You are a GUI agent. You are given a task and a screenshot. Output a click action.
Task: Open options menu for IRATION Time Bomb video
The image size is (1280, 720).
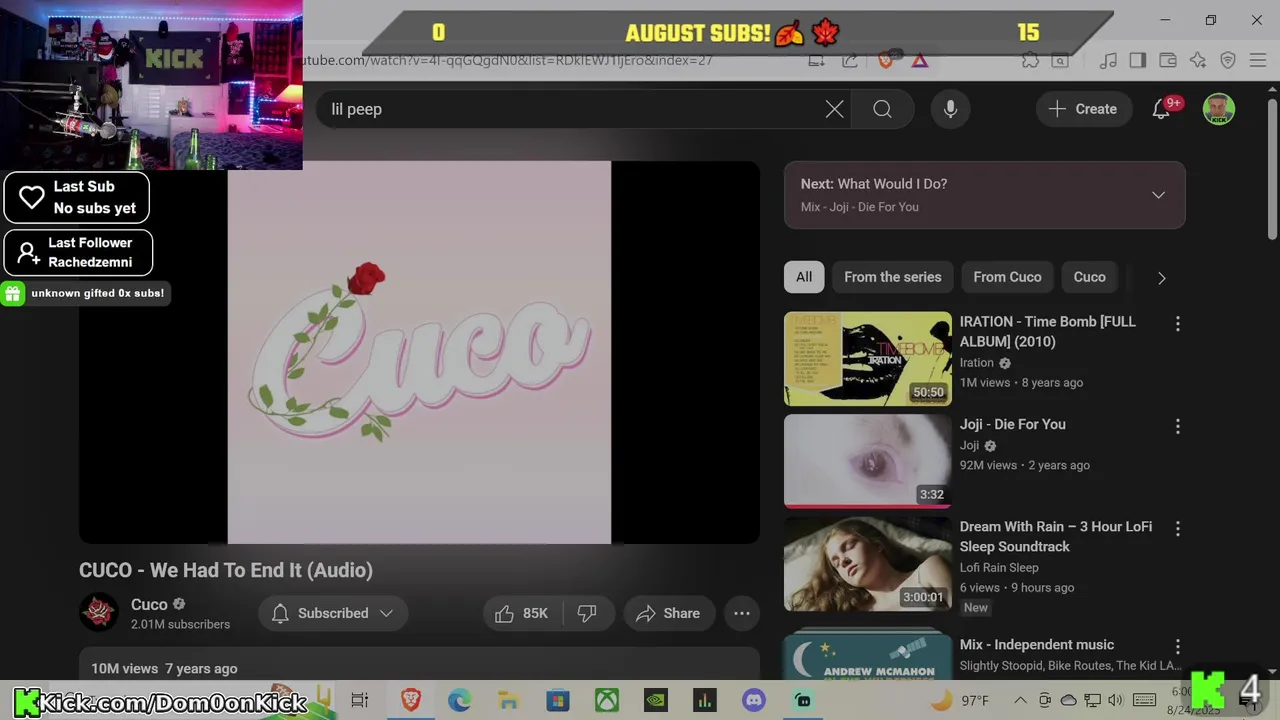(x=1177, y=324)
